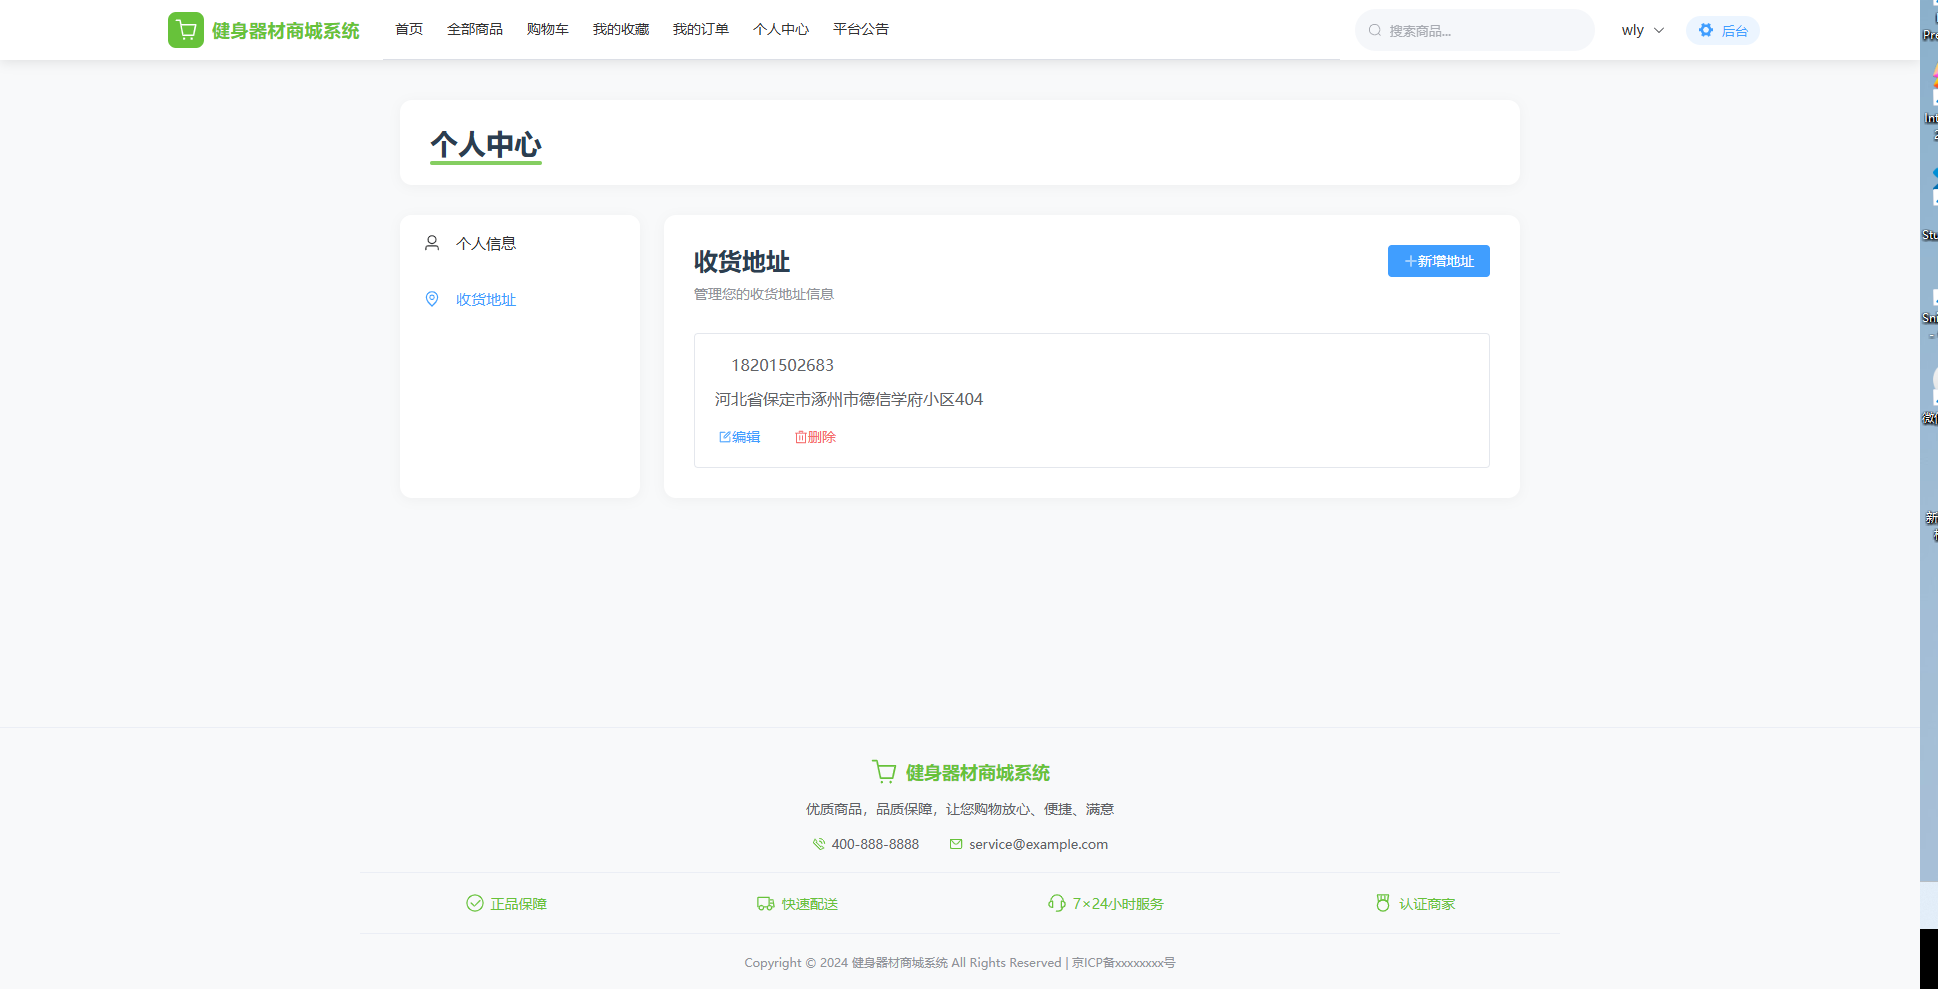Open 购物车 from the top menu

pos(548,29)
